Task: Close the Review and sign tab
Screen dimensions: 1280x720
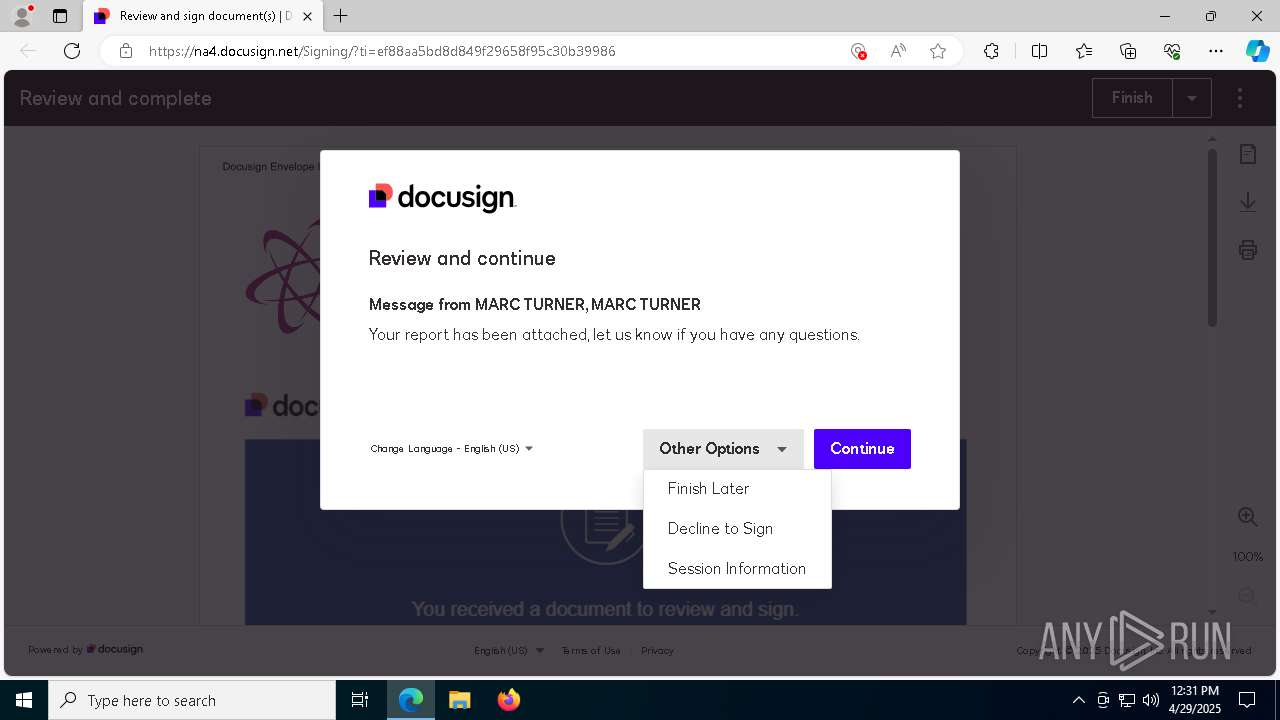Action: 307,16
